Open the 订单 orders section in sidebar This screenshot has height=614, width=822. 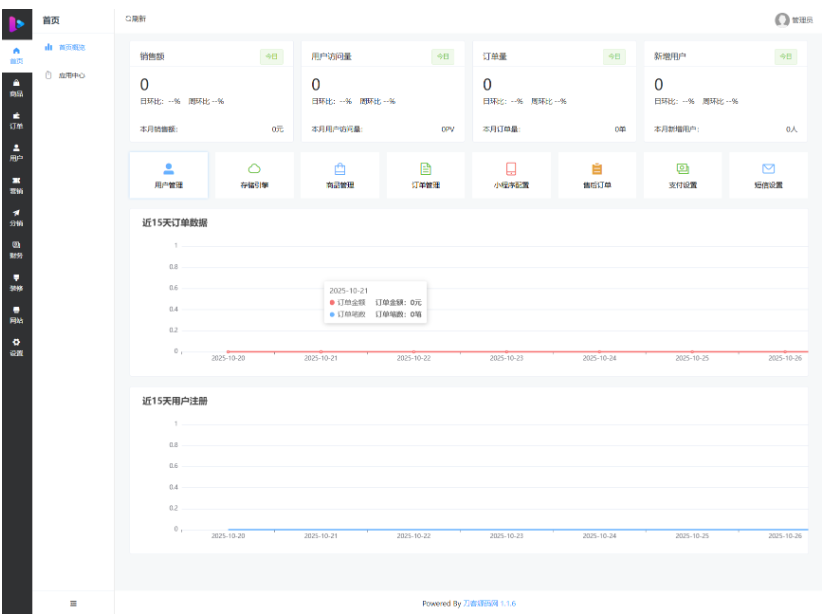(16, 121)
